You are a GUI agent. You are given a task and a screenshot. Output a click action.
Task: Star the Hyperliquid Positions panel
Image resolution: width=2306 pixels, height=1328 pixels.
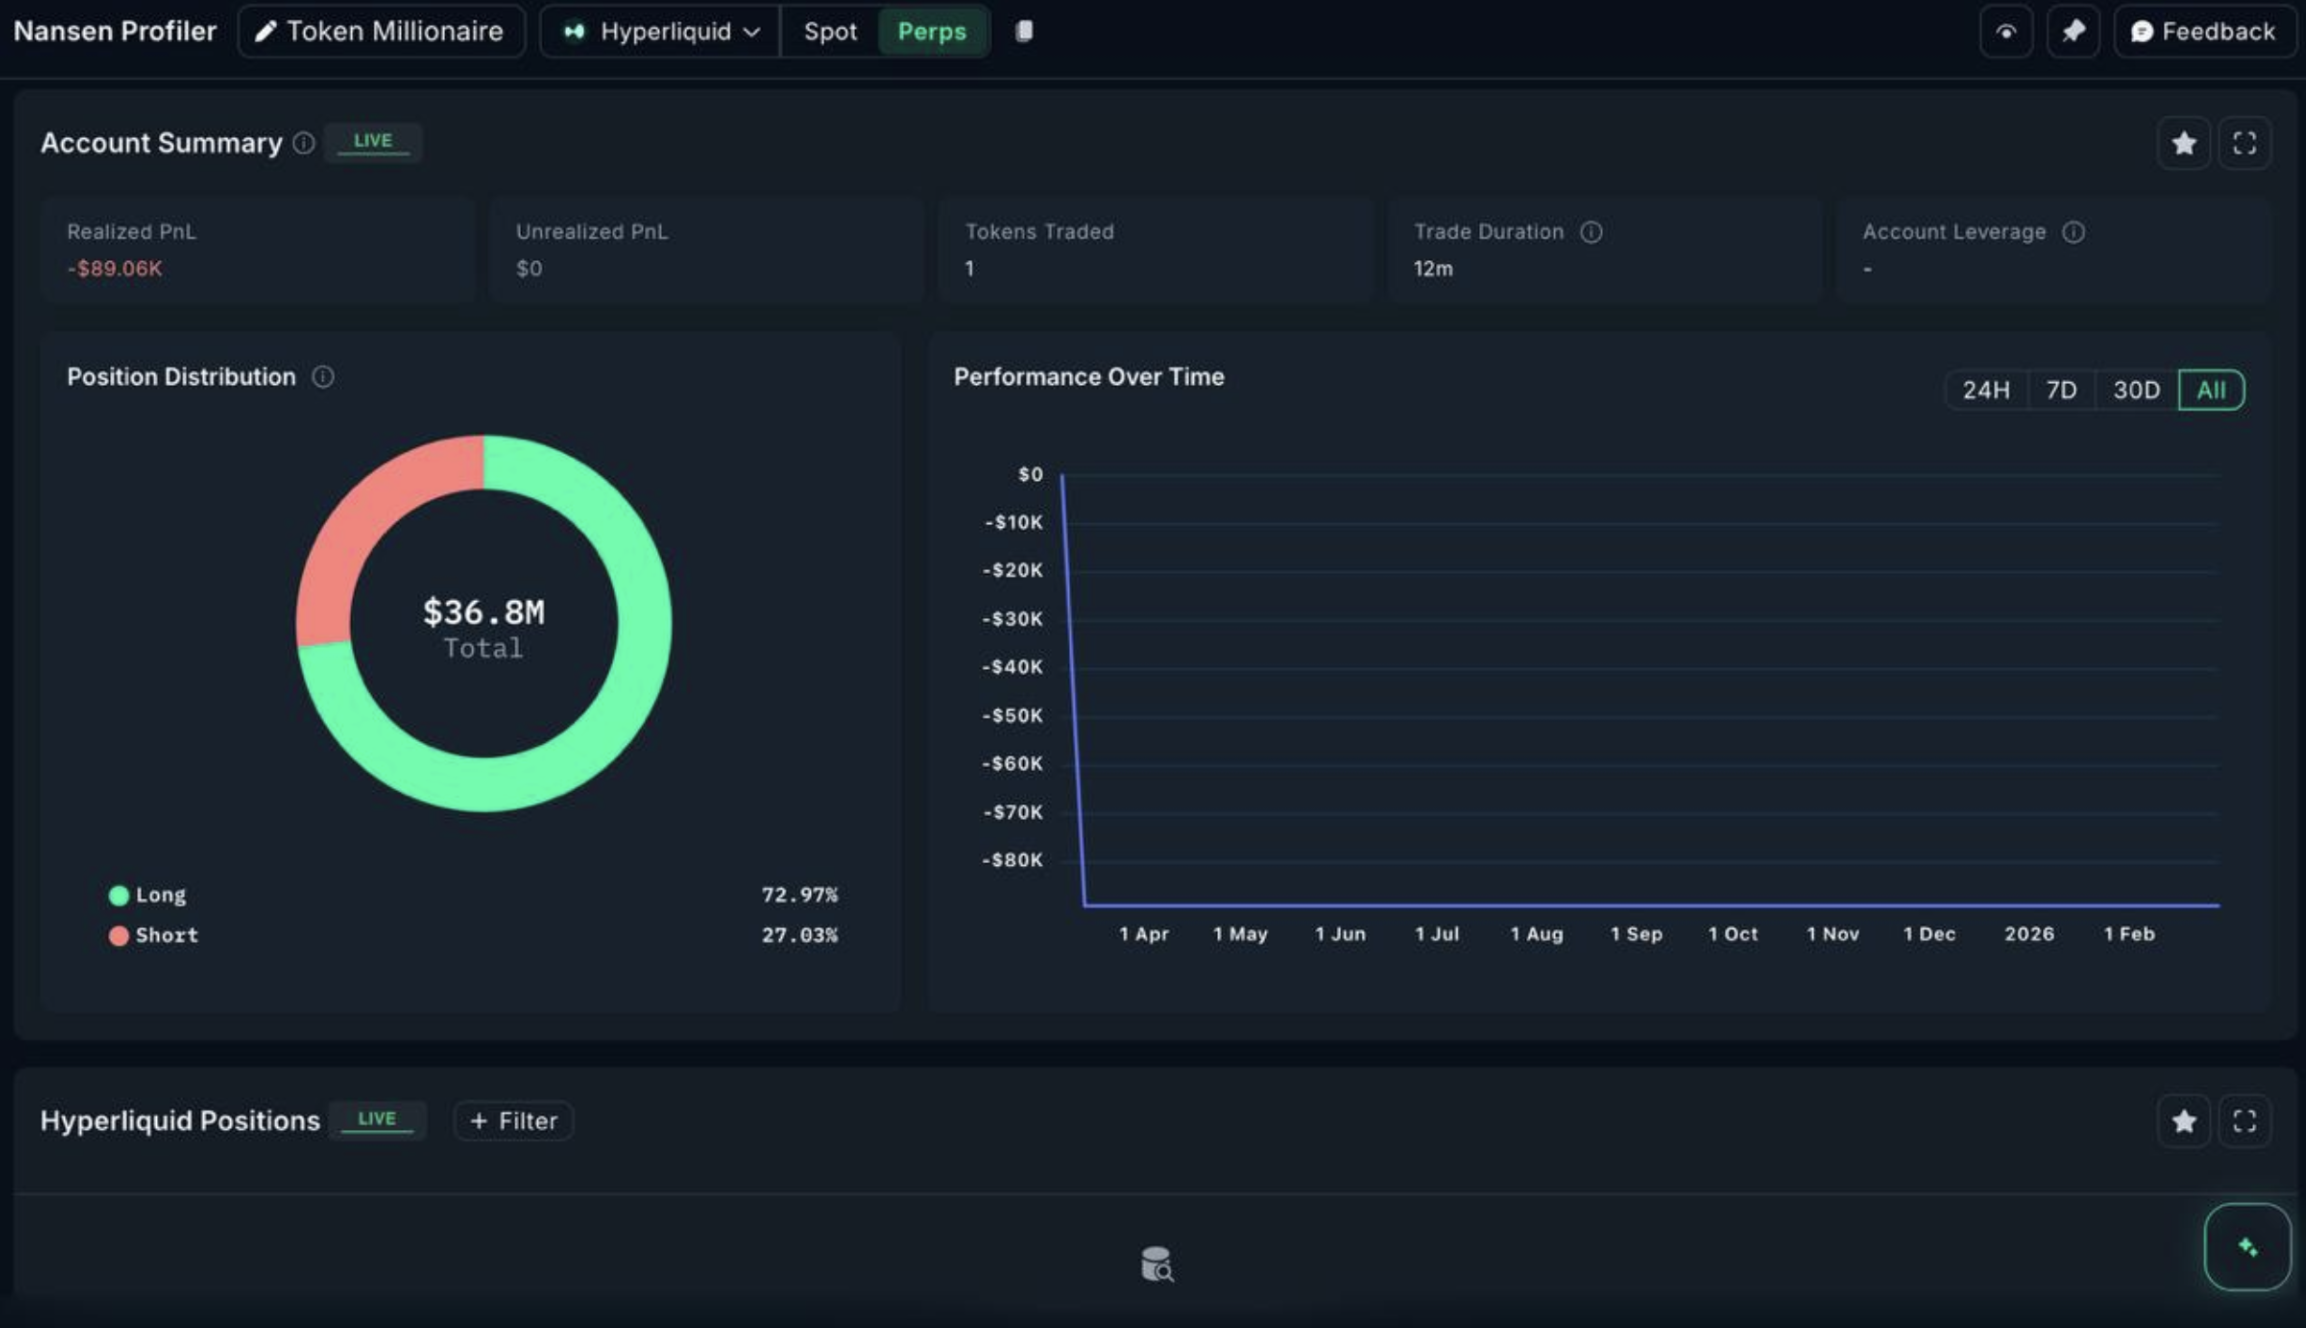click(2183, 1121)
